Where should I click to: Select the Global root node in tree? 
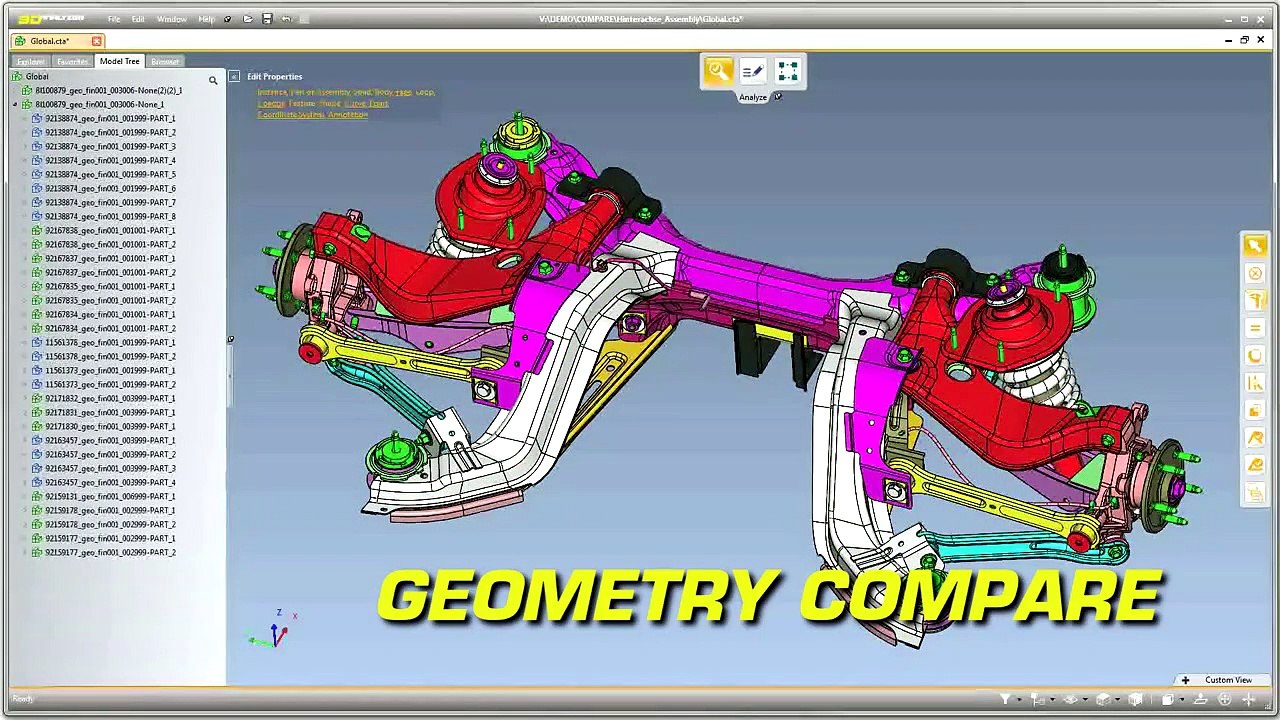37,76
